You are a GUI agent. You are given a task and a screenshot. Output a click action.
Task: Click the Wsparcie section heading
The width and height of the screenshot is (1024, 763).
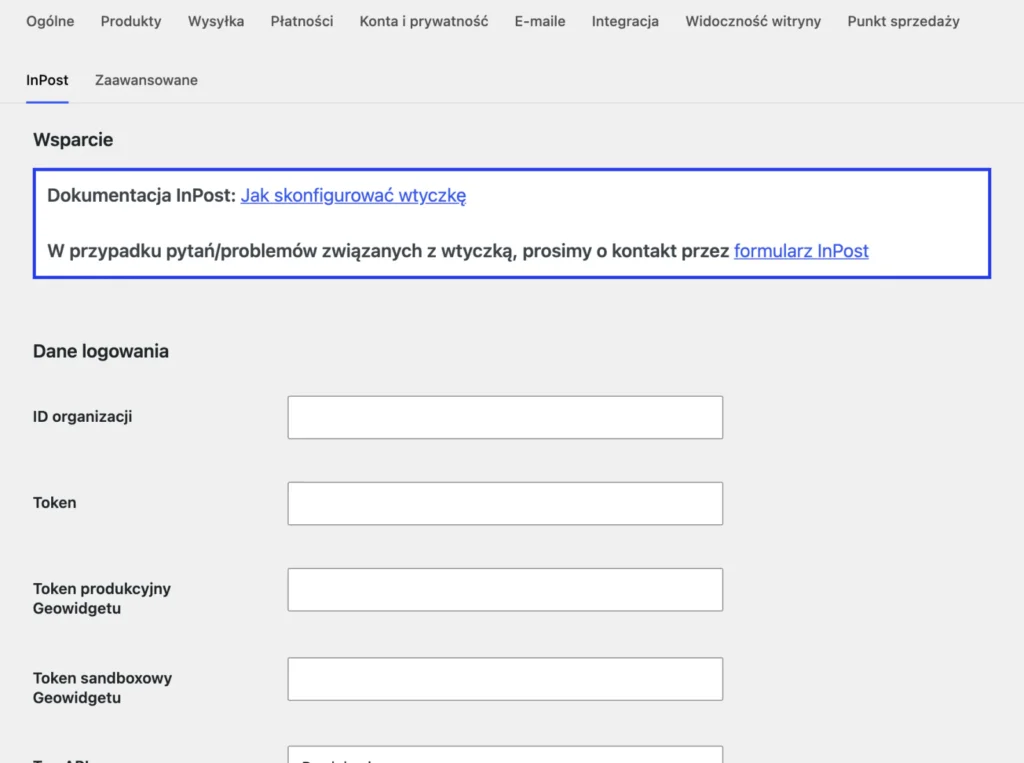(x=73, y=140)
